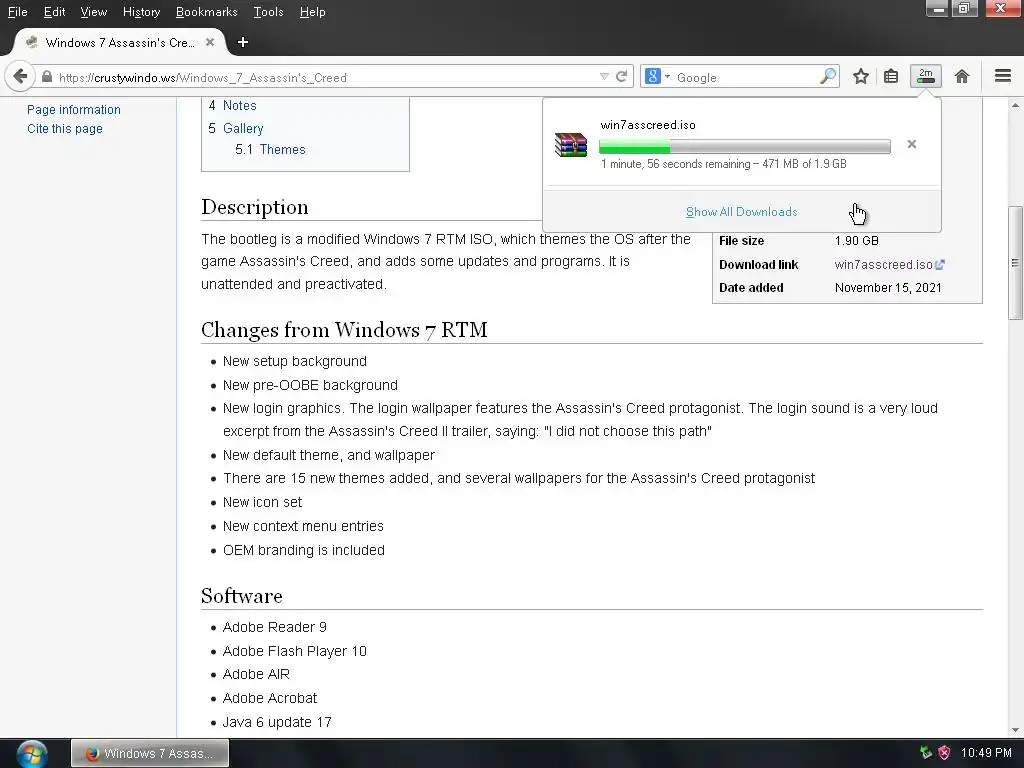Select the Windows 7 Assassin's Cre... tab
The image size is (1024, 768).
point(120,42)
